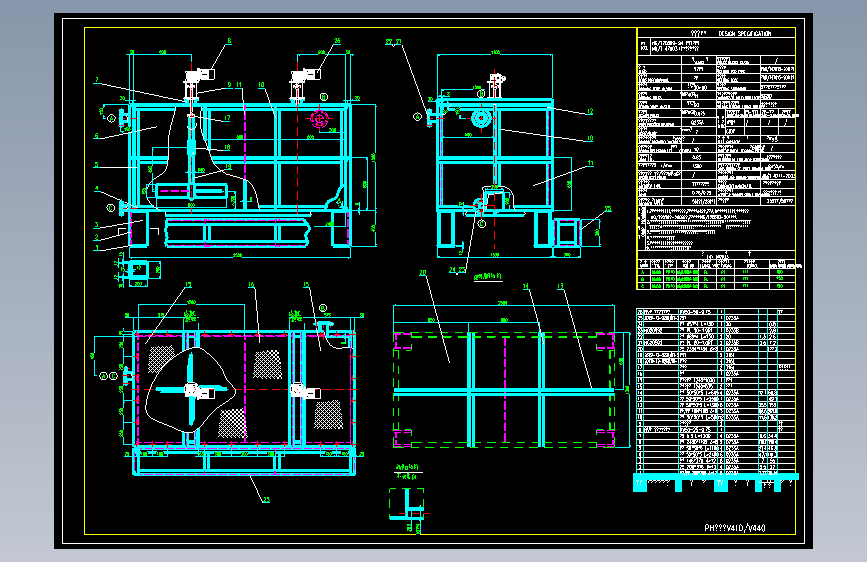
Task: Click part label 14 above the base frame view
Action: point(526,286)
